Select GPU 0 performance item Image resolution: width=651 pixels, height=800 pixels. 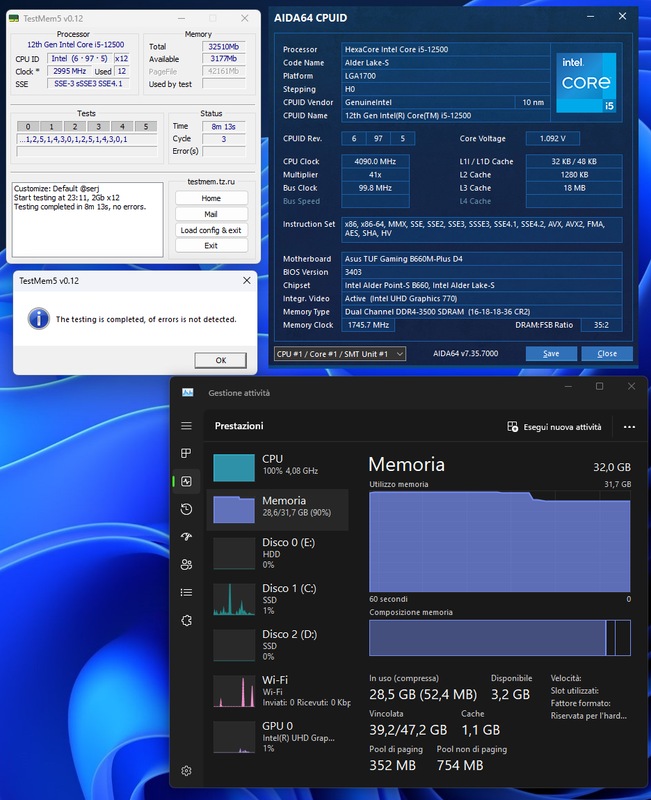click(278, 737)
